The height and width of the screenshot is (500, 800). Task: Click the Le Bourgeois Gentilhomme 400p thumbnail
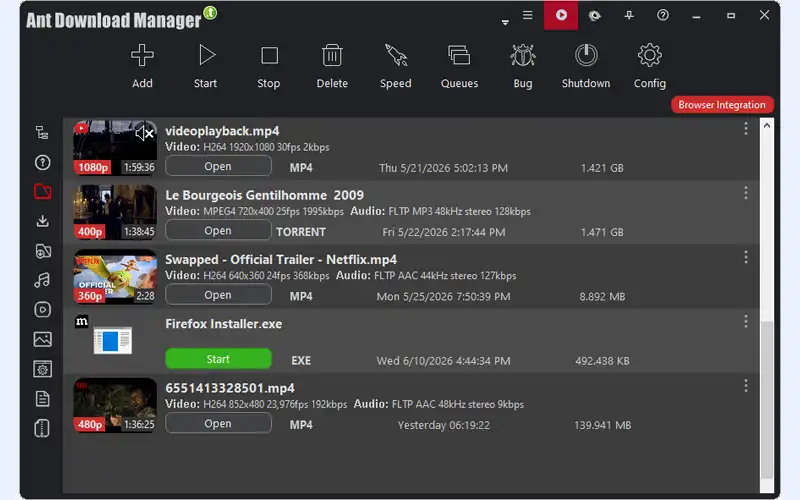(x=115, y=212)
